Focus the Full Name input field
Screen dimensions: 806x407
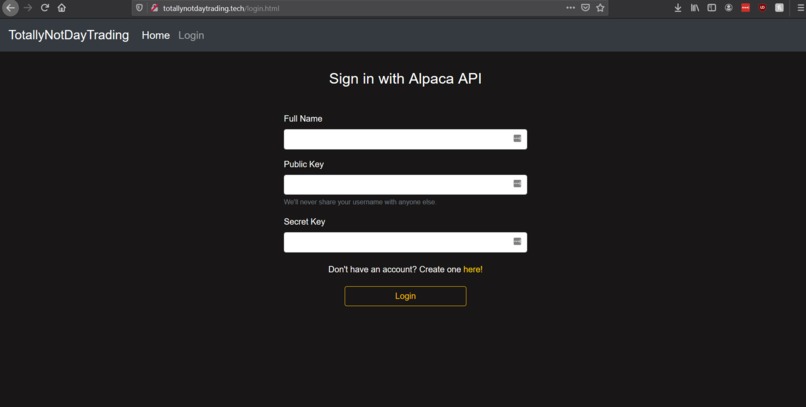point(405,139)
